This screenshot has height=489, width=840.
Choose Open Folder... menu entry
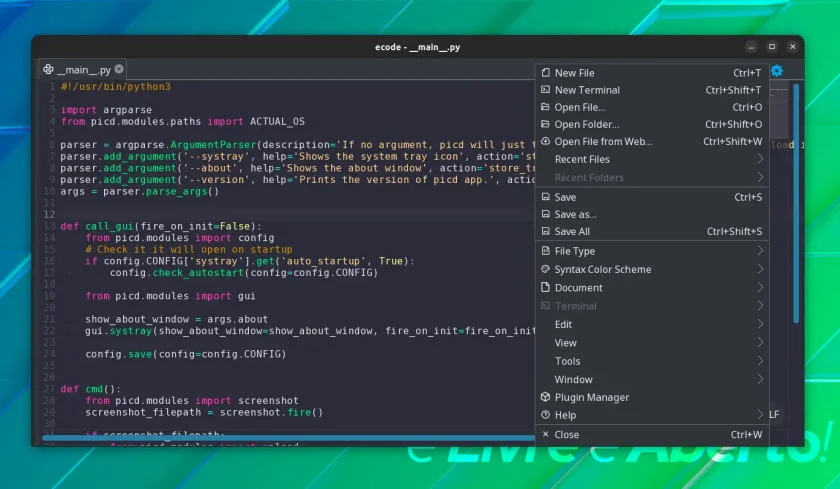[652, 124]
